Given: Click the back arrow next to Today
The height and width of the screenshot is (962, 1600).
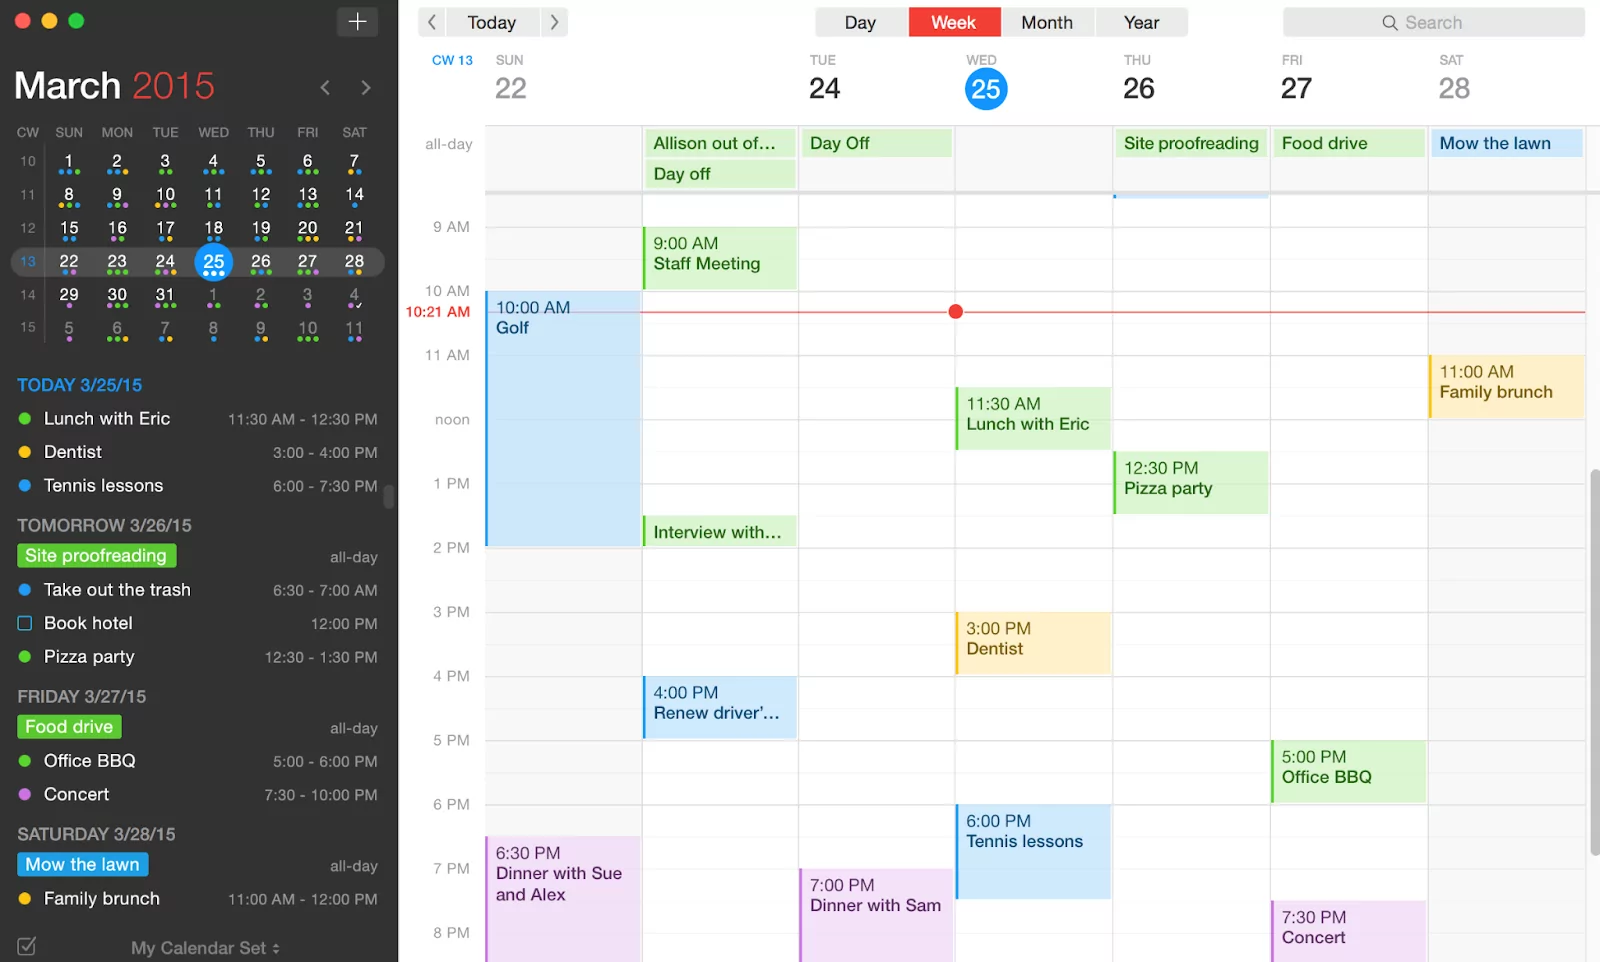Looking at the screenshot, I should tap(430, 21).
